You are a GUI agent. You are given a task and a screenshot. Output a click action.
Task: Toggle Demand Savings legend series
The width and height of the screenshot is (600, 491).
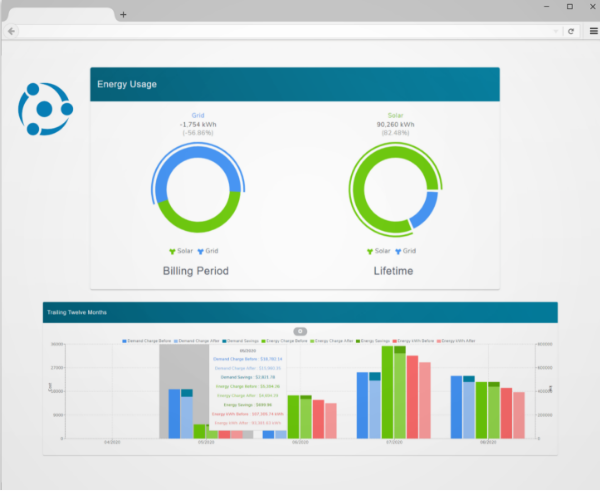click(x=240, y=341)
